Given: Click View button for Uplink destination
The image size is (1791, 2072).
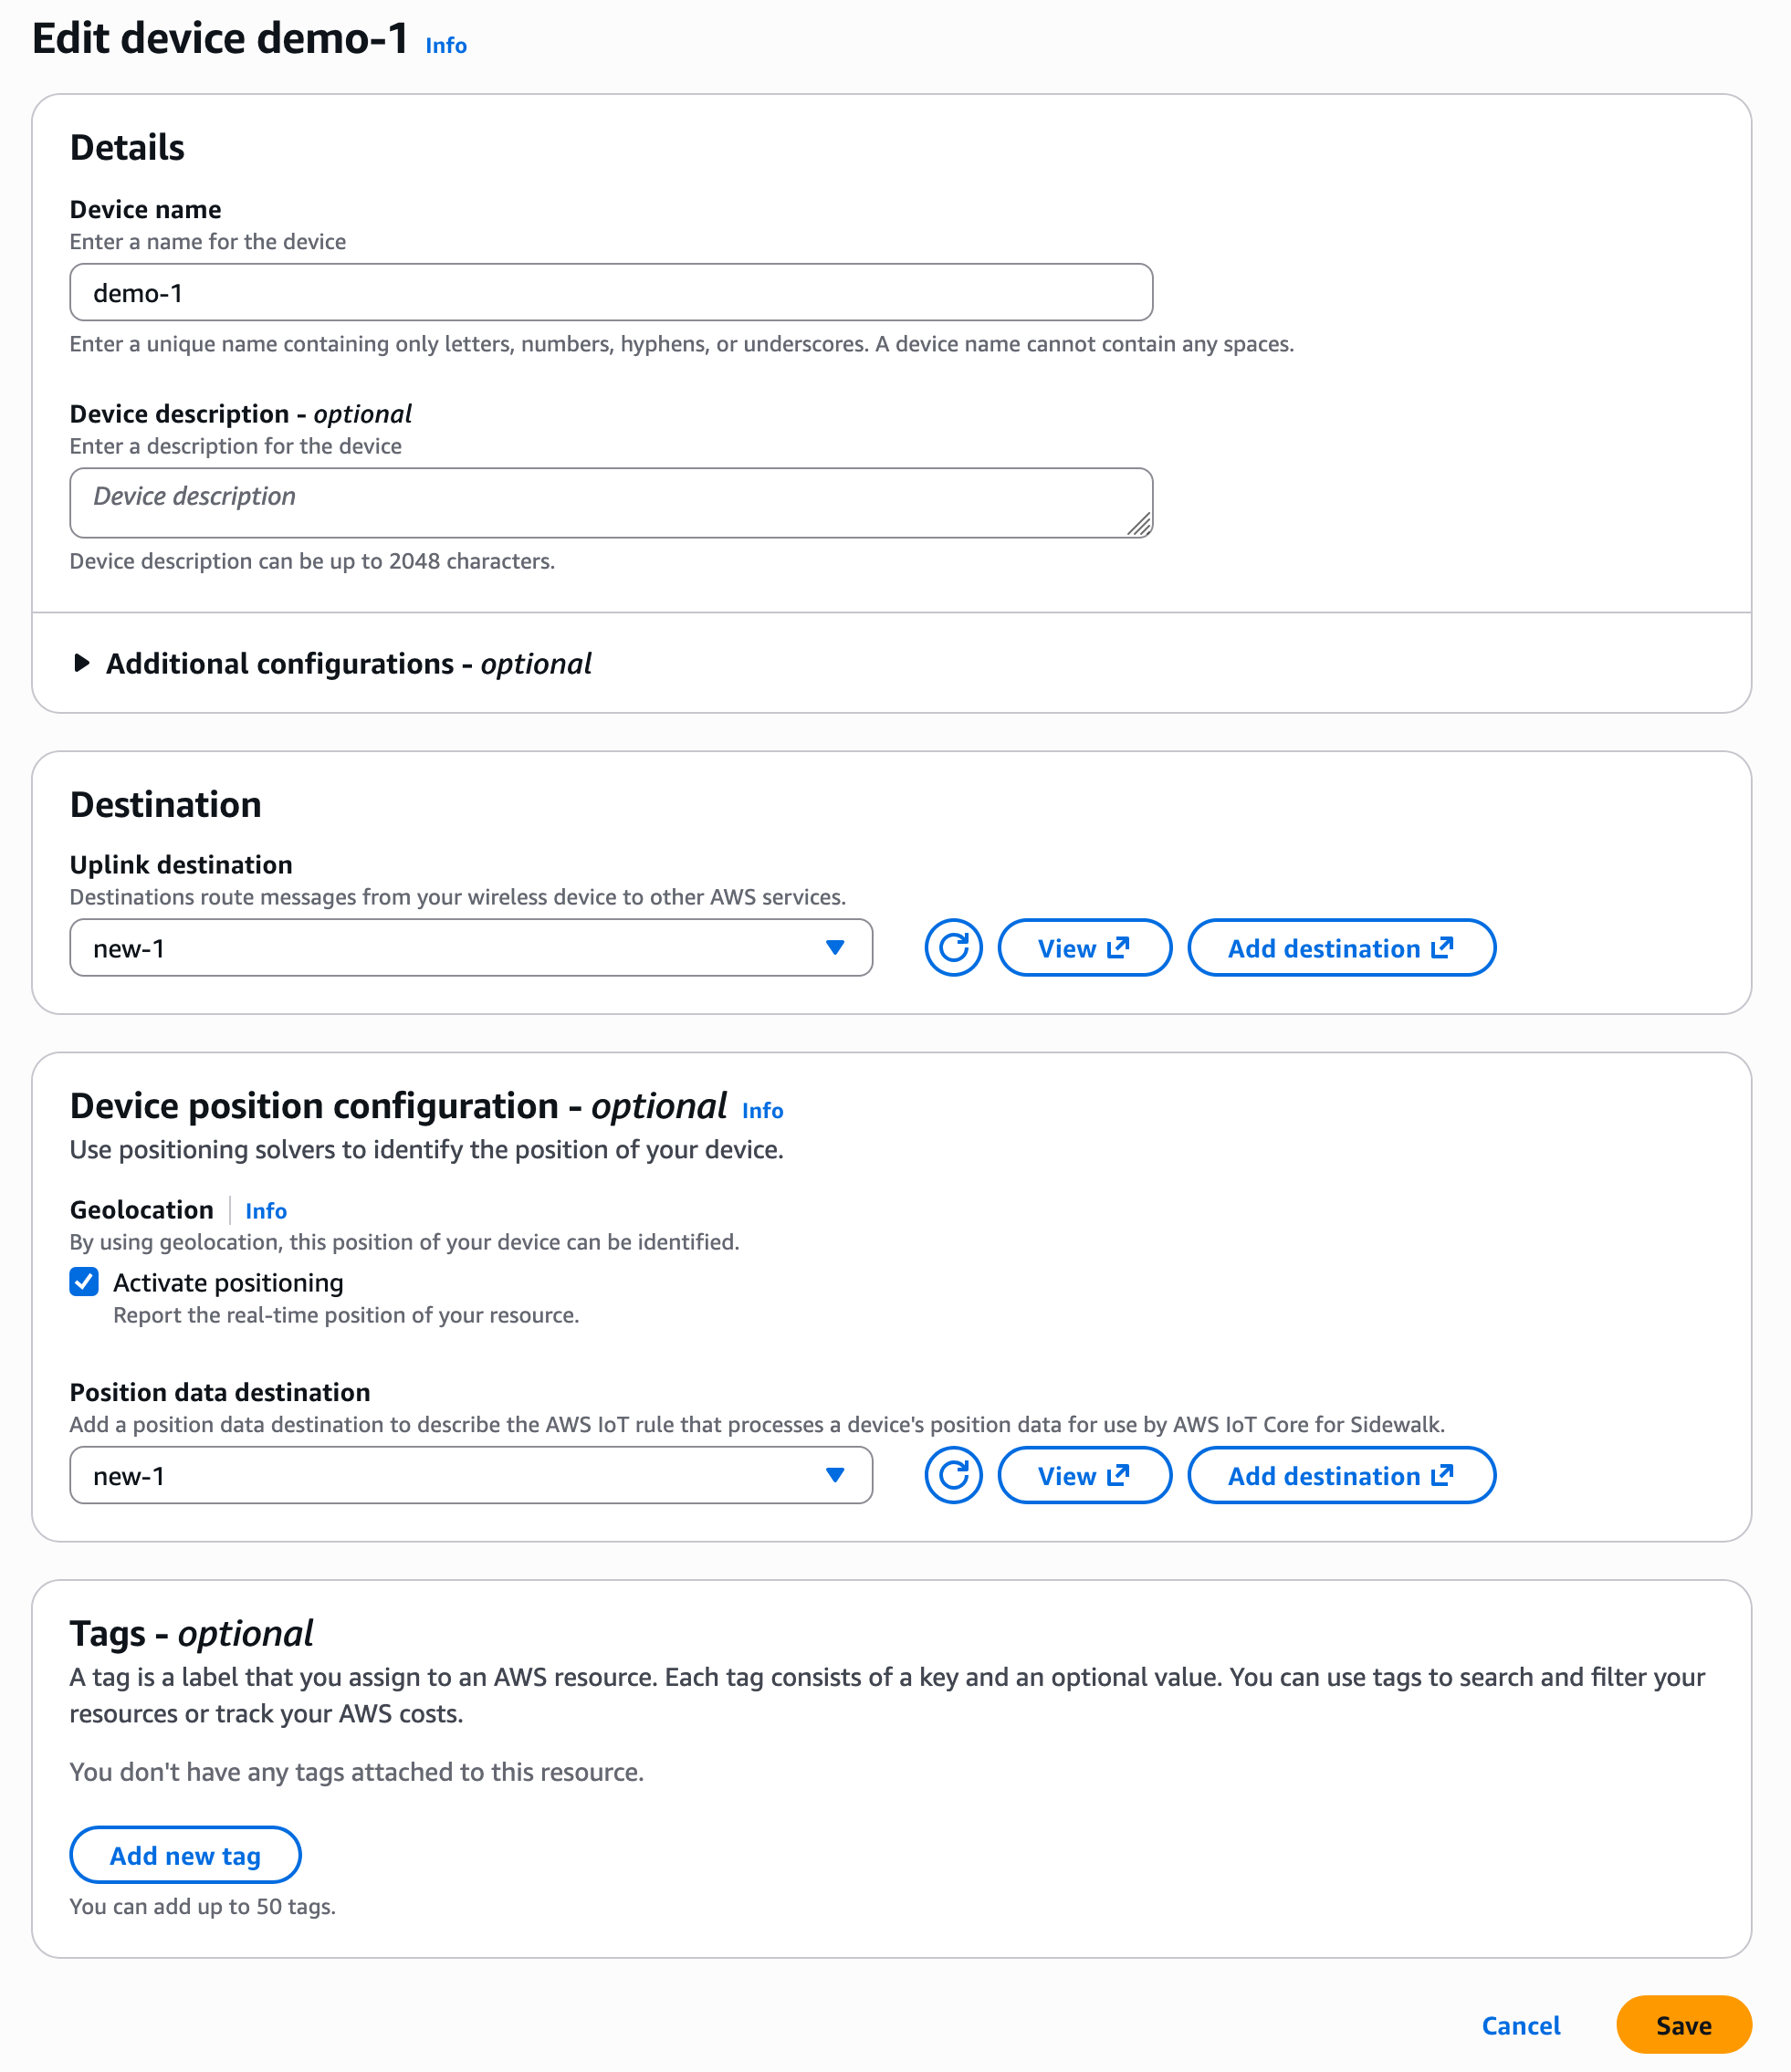Looking at the screenshot, I should pos(1083,947).
